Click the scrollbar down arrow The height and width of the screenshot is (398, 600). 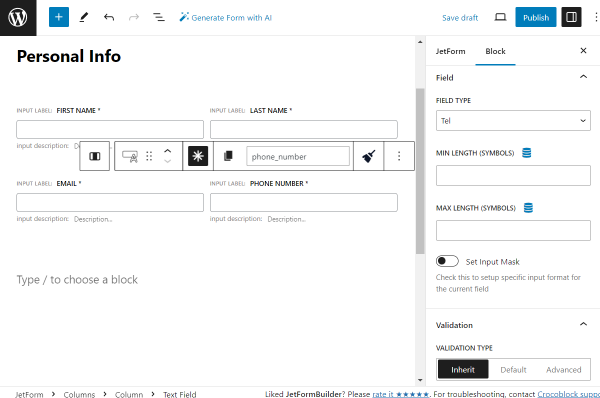point(420,380)
